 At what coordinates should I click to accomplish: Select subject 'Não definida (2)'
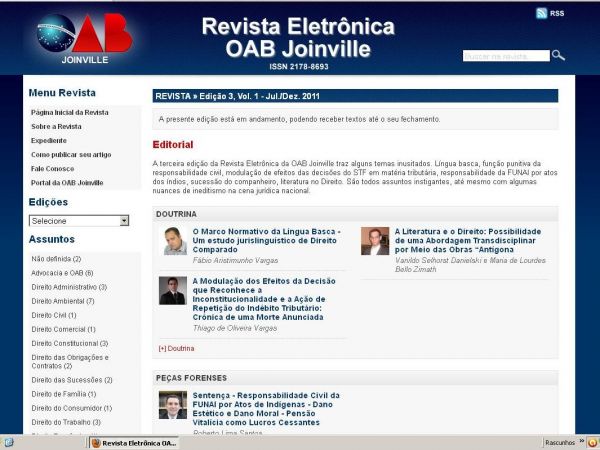pos(56,259)
